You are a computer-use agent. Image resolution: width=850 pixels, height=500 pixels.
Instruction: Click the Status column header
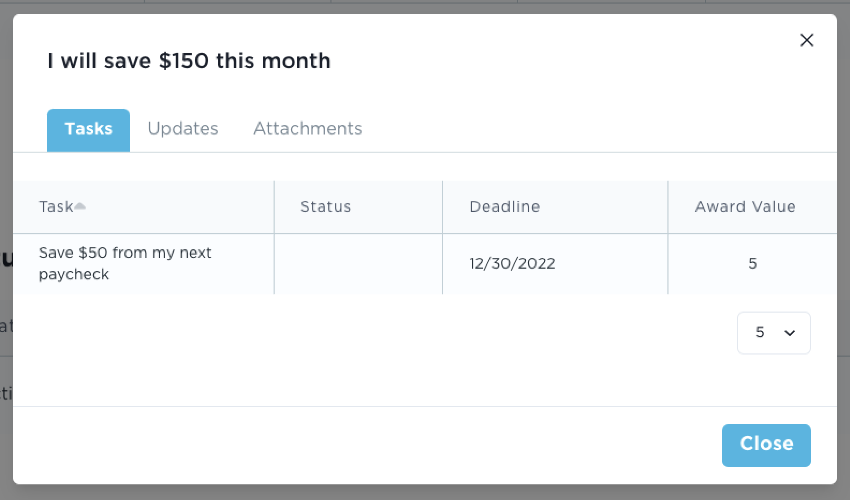[x=326, y=207]
